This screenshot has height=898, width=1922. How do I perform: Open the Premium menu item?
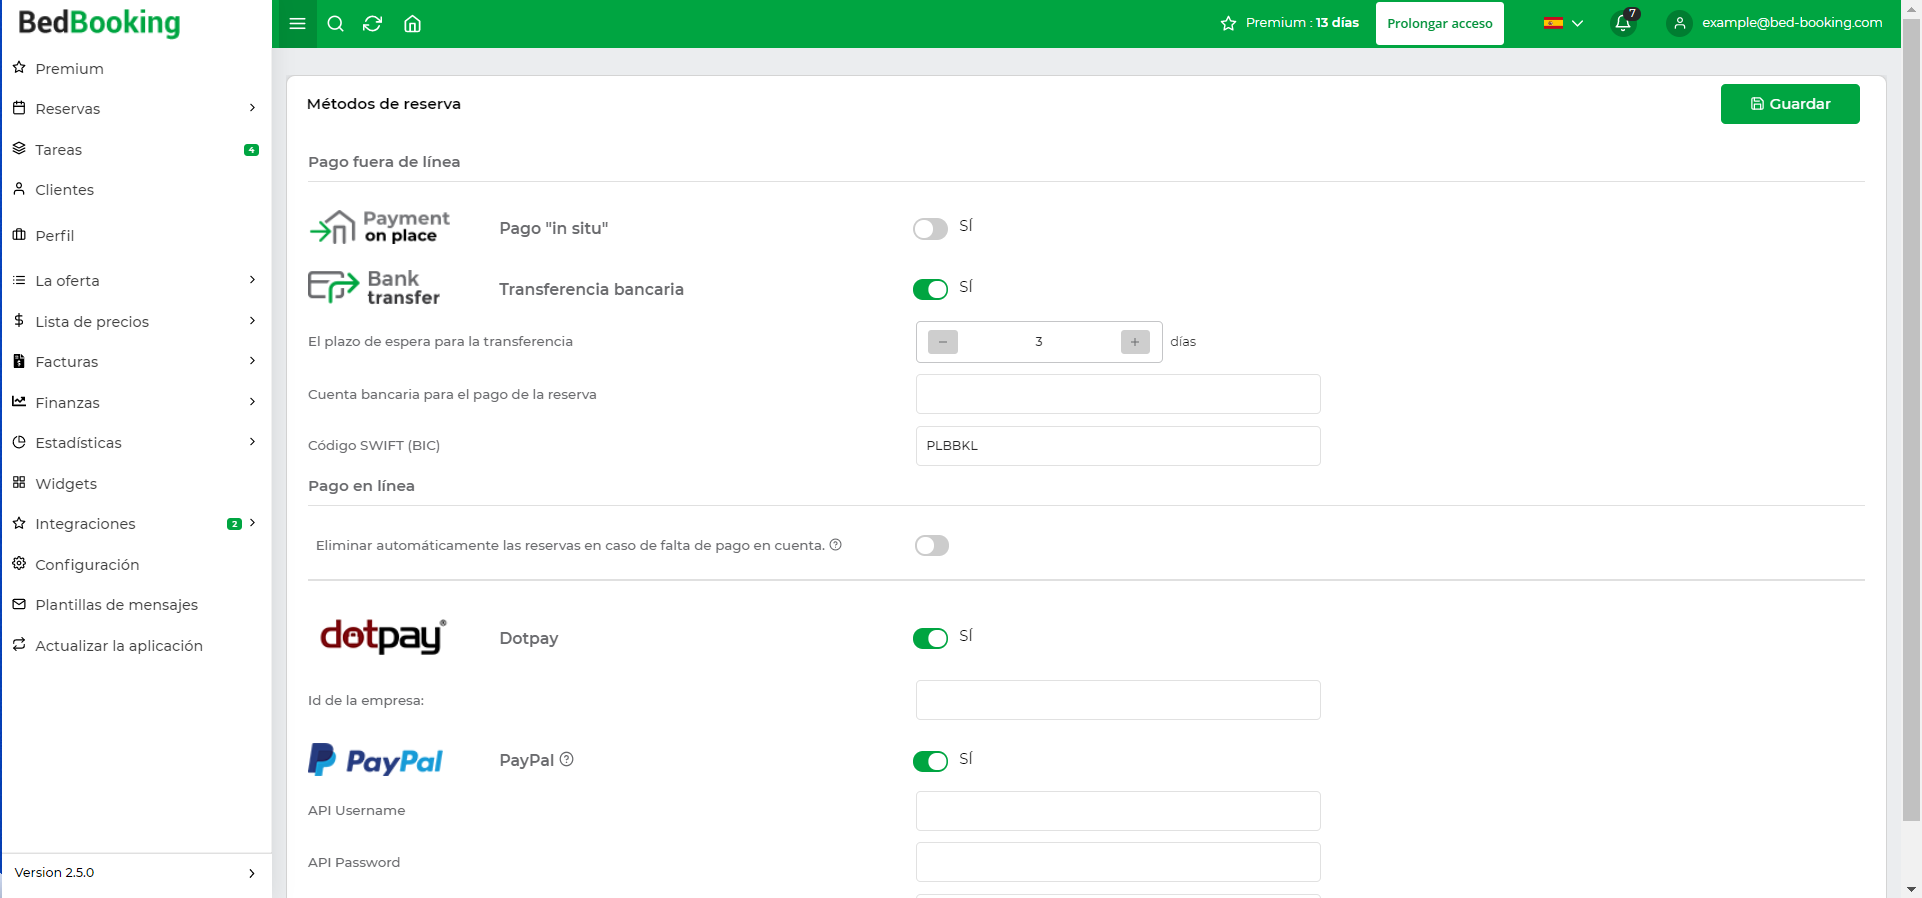136,68
